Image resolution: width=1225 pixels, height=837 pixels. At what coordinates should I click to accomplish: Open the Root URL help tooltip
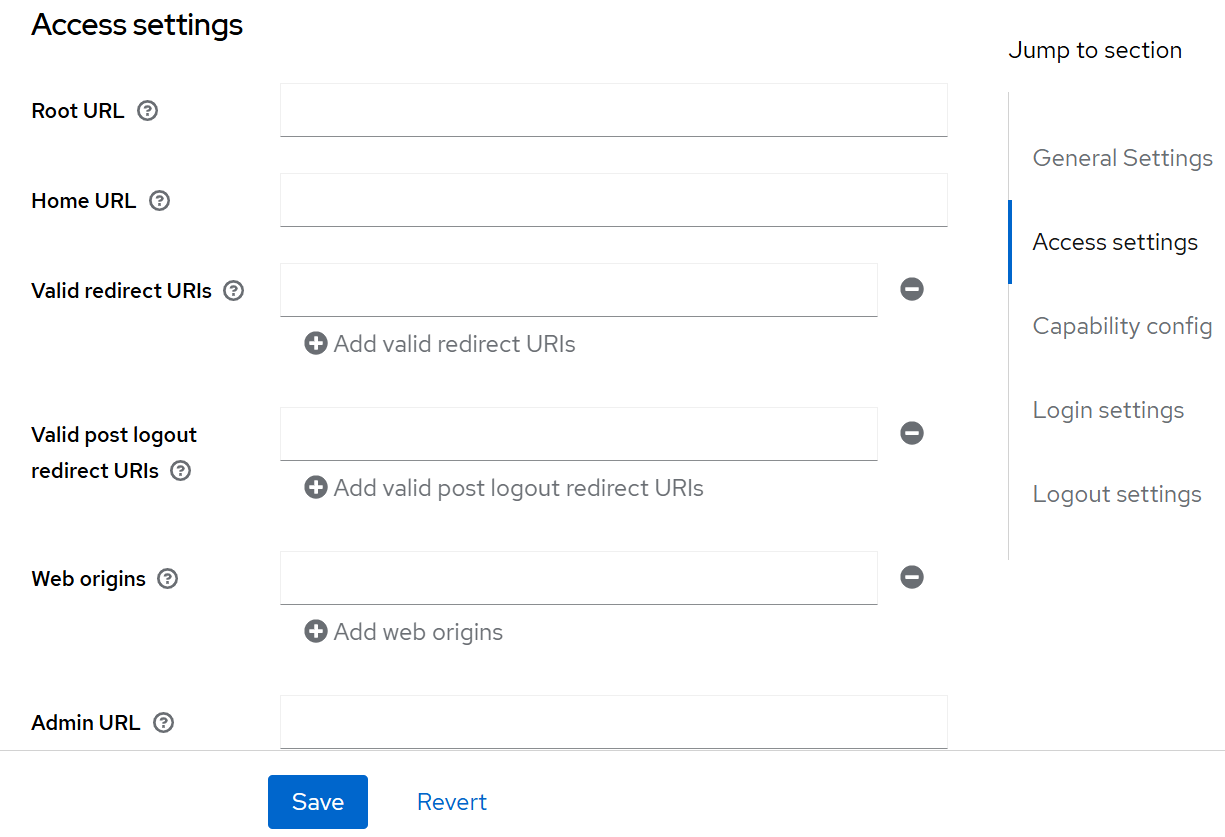[x=147, y=110]
